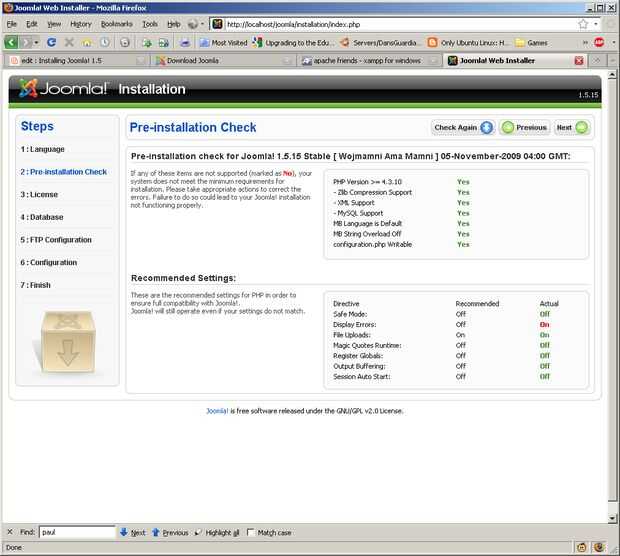Click step 3 : License
The height and width of the screenshot is (556, 620).
pyautogui.click(x=39, y=195)
